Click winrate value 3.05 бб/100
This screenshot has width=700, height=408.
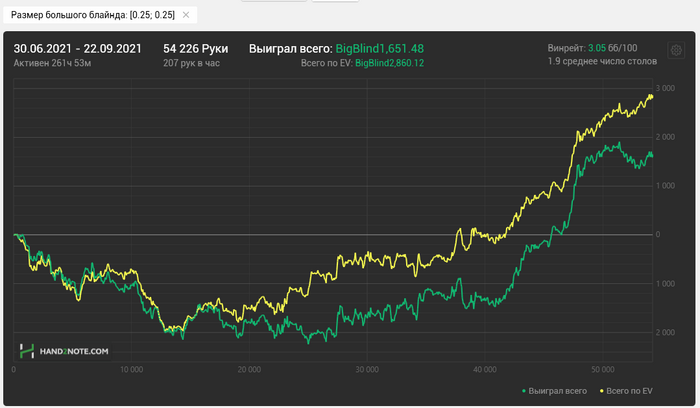point(612,48)
